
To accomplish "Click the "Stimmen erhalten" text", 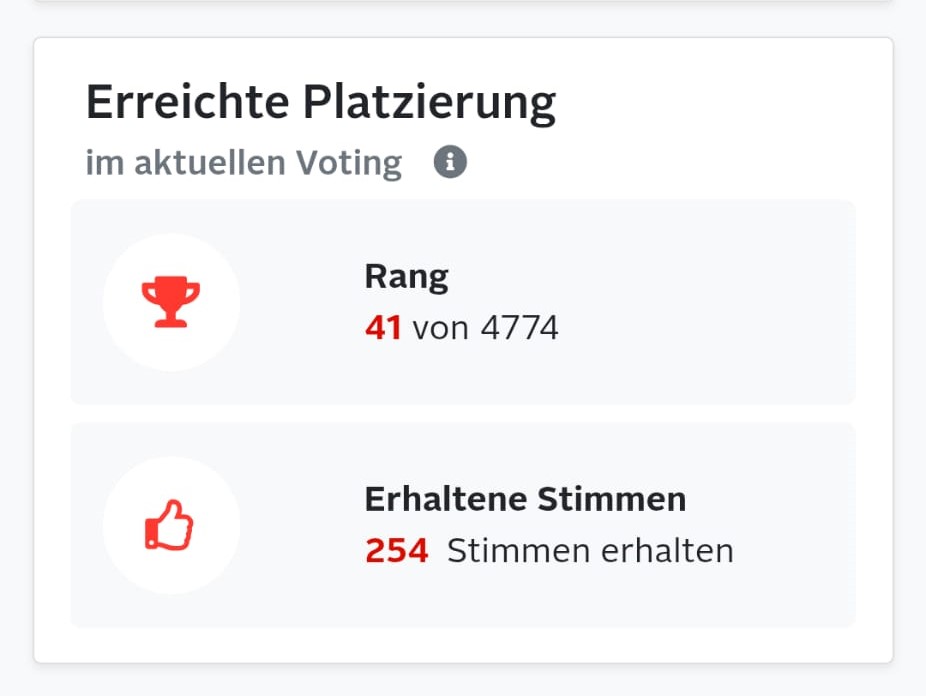I will click(x=590, y=550).
